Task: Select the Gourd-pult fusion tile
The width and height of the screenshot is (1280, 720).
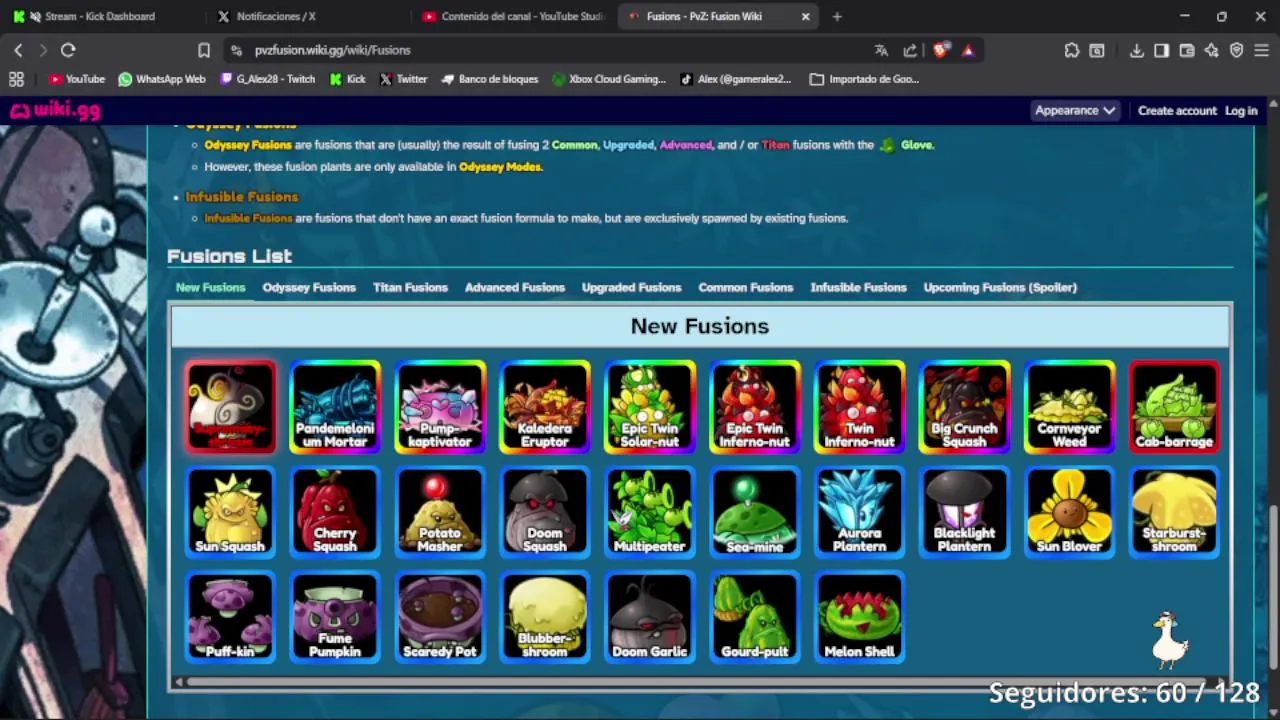Action: [755, 617]
